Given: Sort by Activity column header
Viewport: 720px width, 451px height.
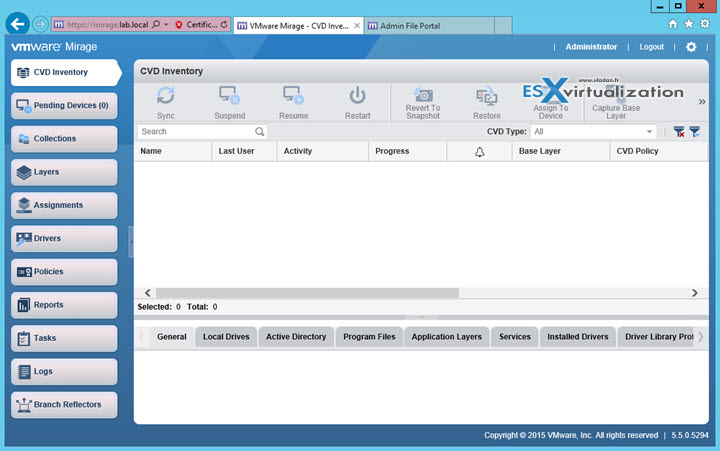Looking at the screenshot, I should click(x=323, y=151).
